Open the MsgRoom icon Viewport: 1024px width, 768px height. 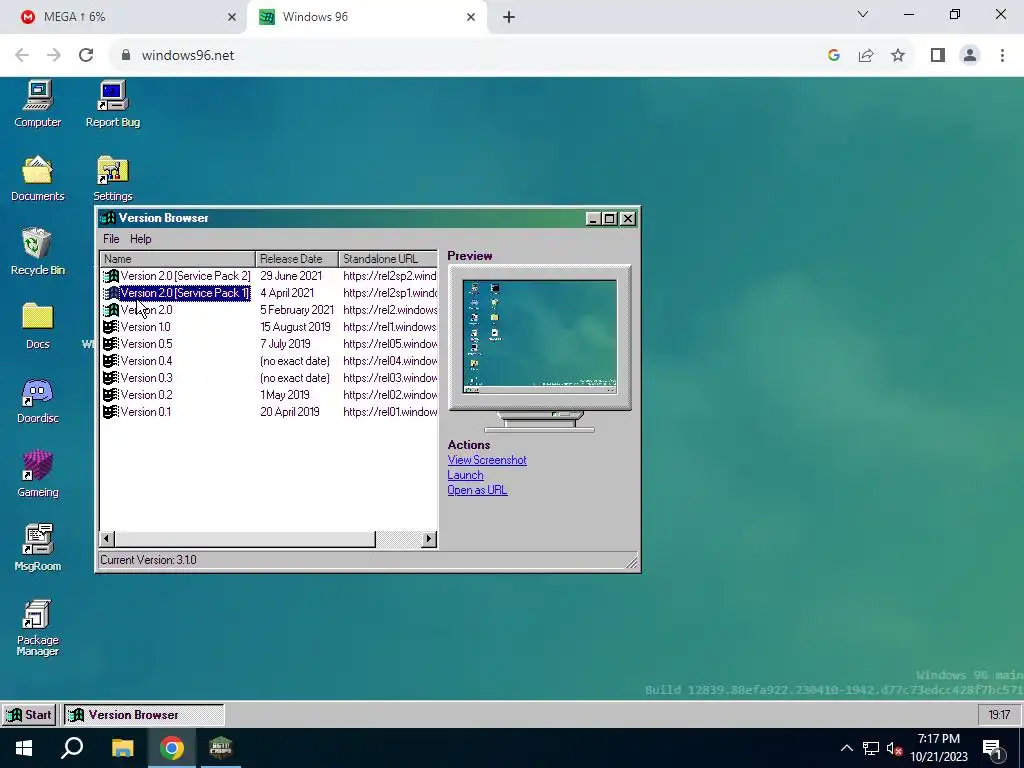click(37, 549)
